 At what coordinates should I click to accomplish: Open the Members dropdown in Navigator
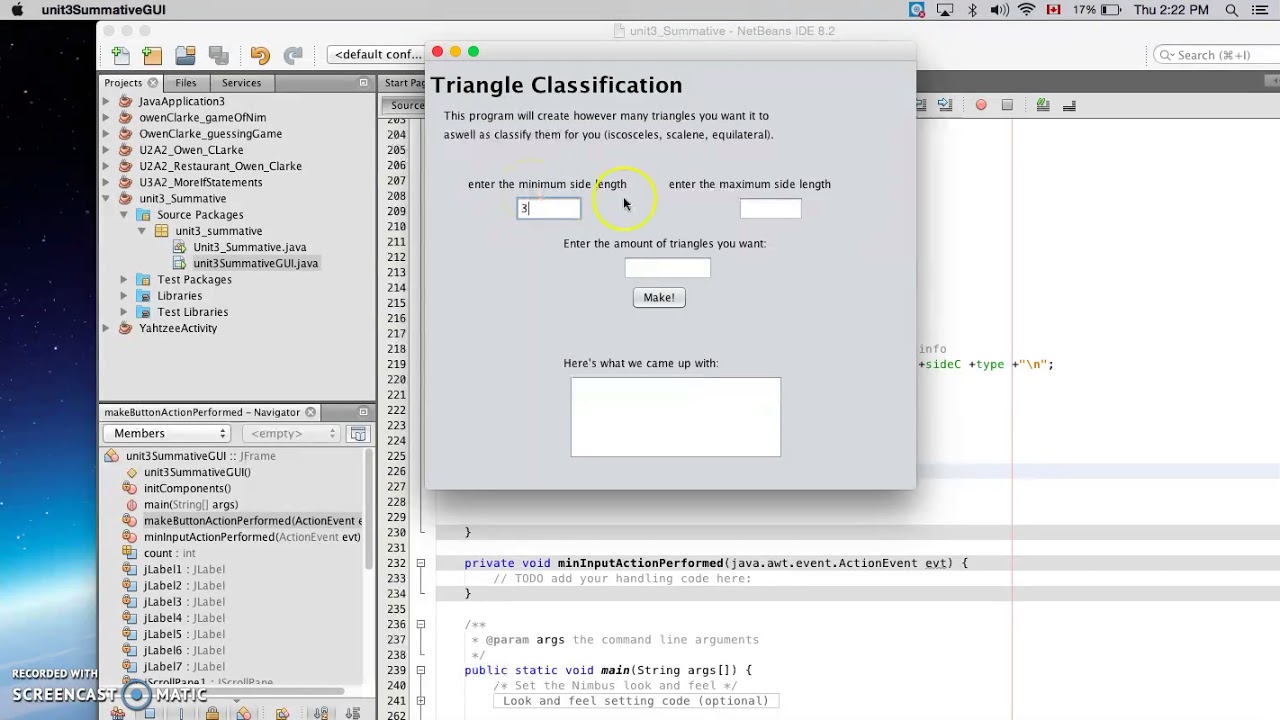[x=167, y=433]
